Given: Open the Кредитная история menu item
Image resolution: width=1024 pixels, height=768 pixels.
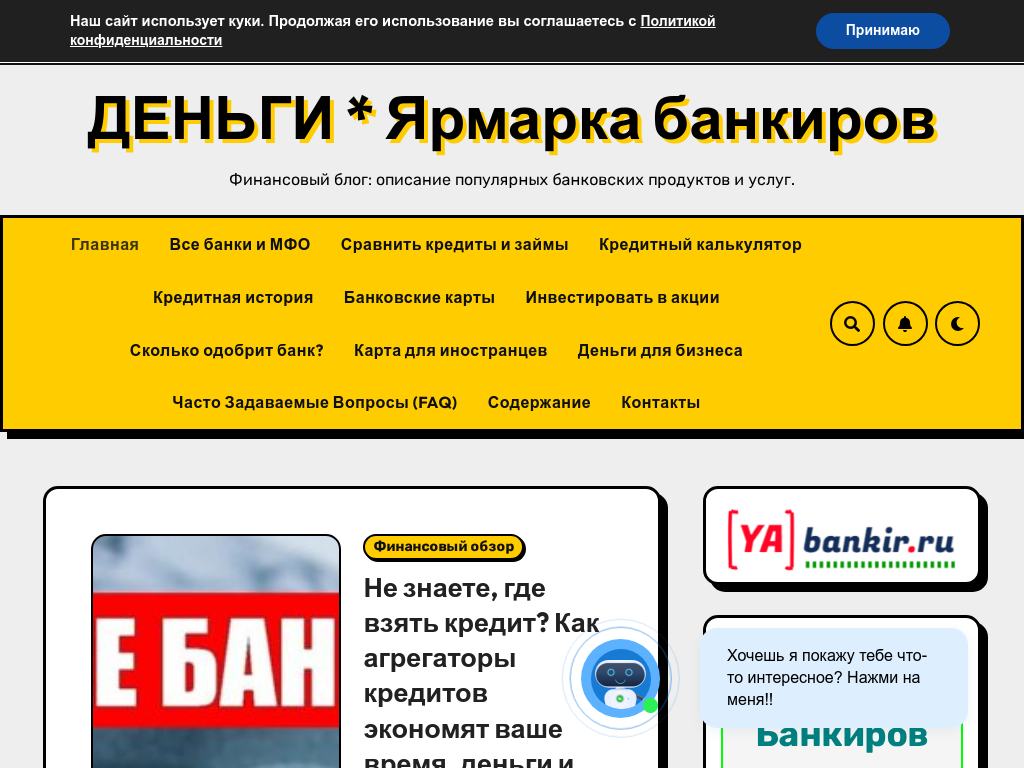Looking at the screenshot, I should coord(233,298).
